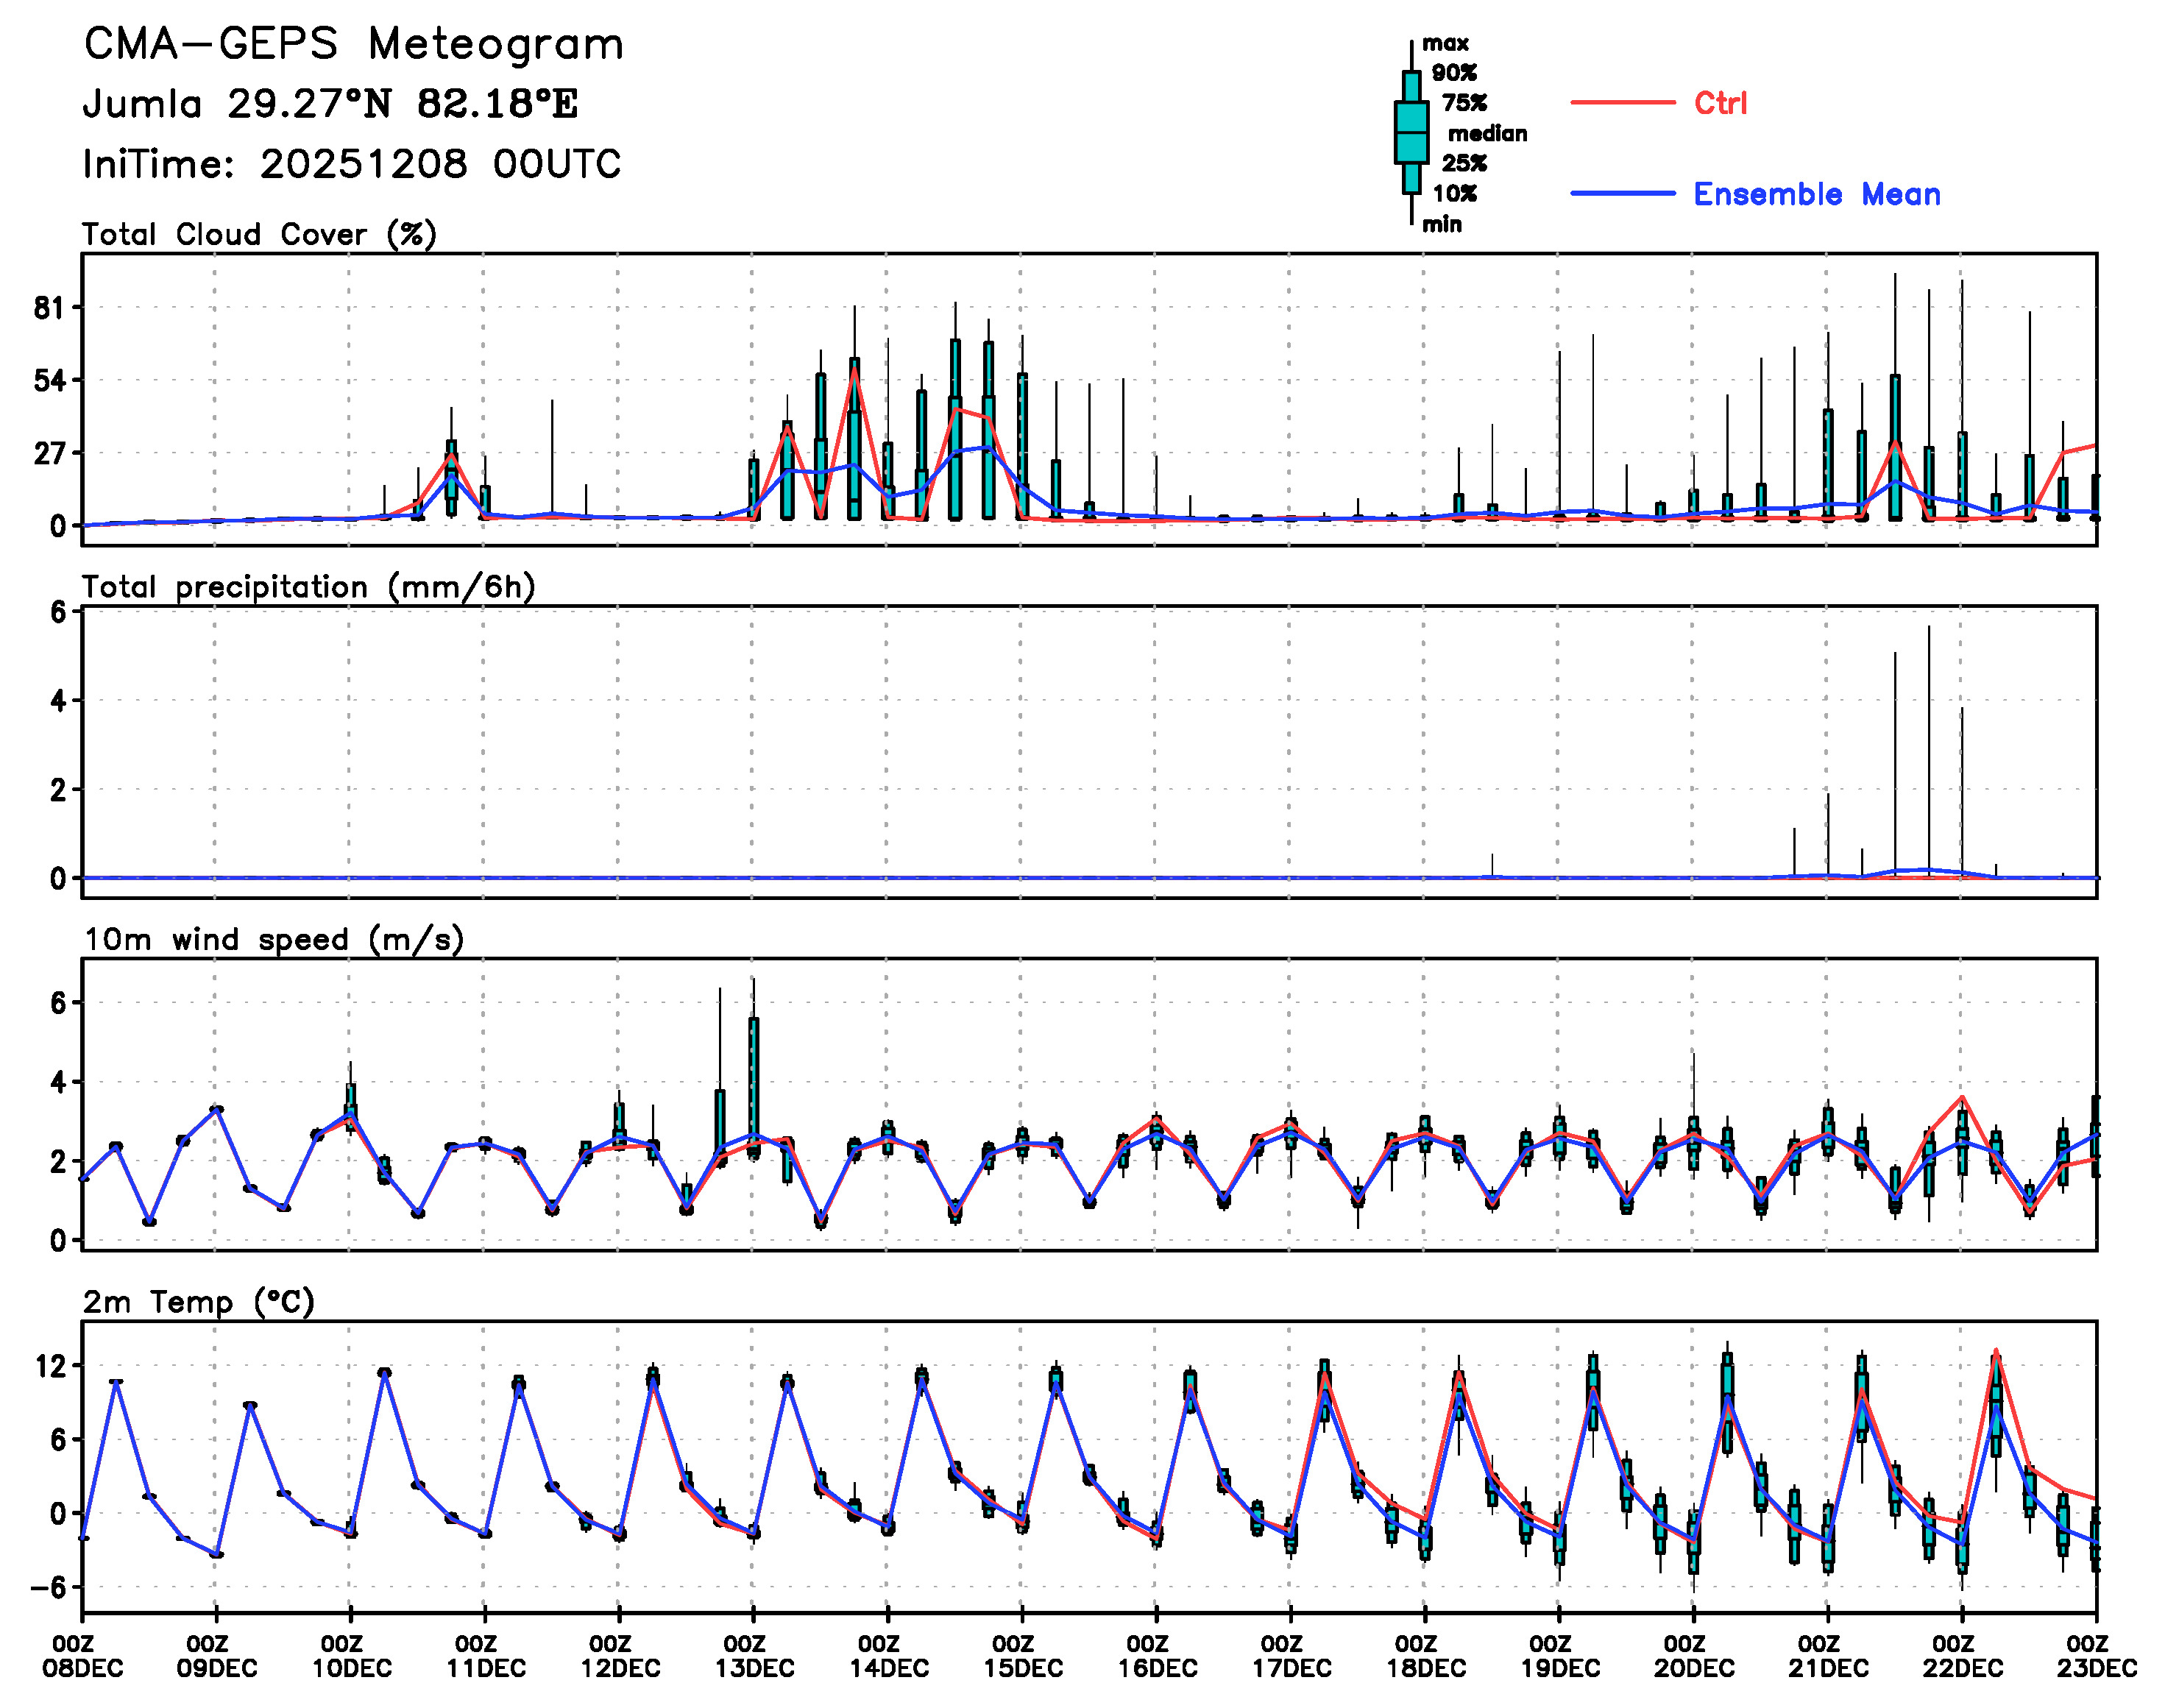2165x1708 pixels.
Task: Click the median label in legend
Action: click(1487, 133)
